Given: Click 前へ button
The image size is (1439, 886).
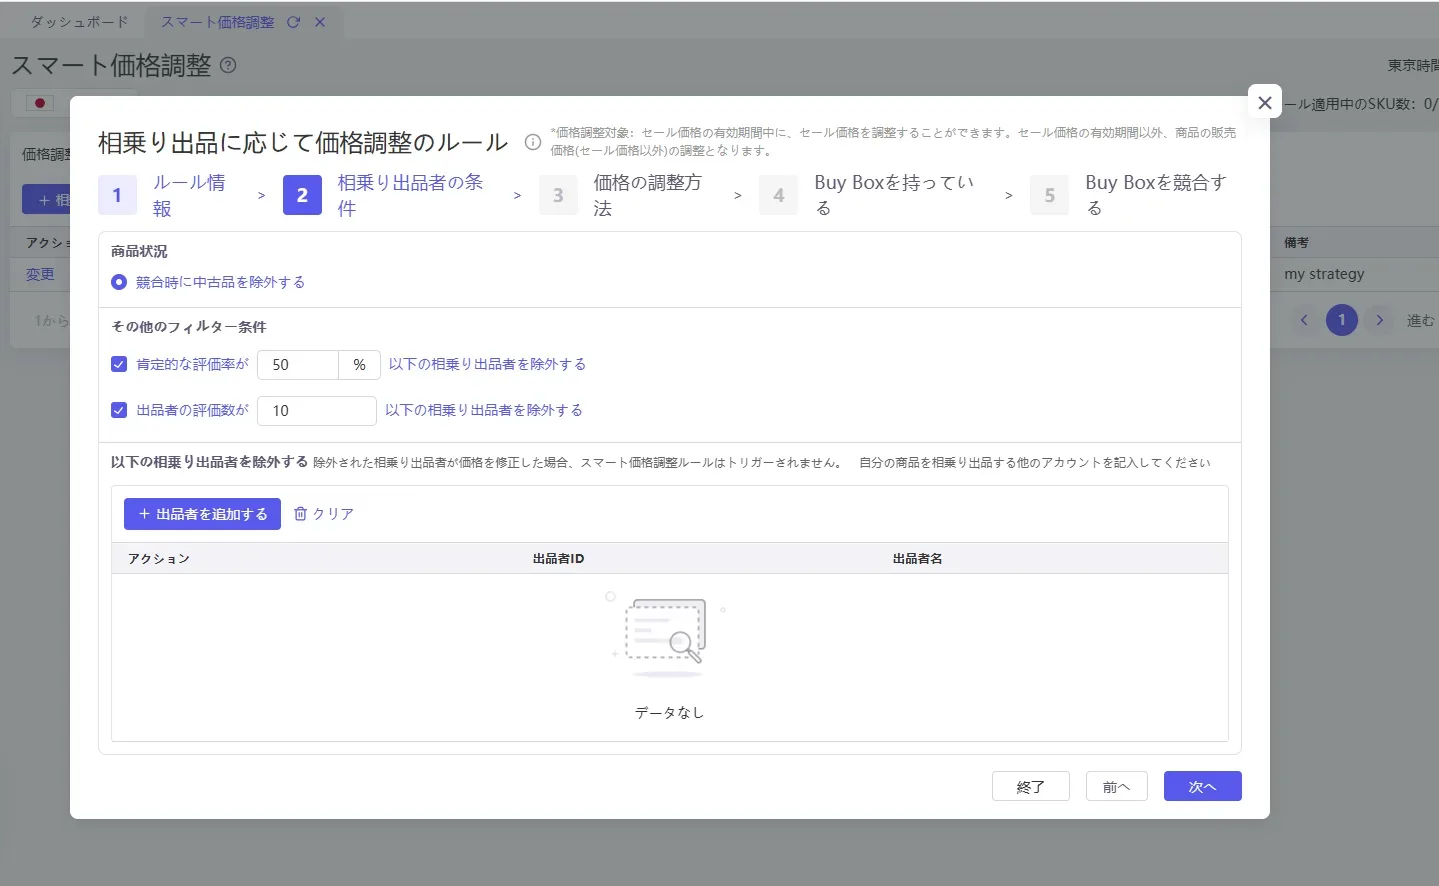Looking at the screenshot, I should pyautogui.click(x=1117, y=787).
